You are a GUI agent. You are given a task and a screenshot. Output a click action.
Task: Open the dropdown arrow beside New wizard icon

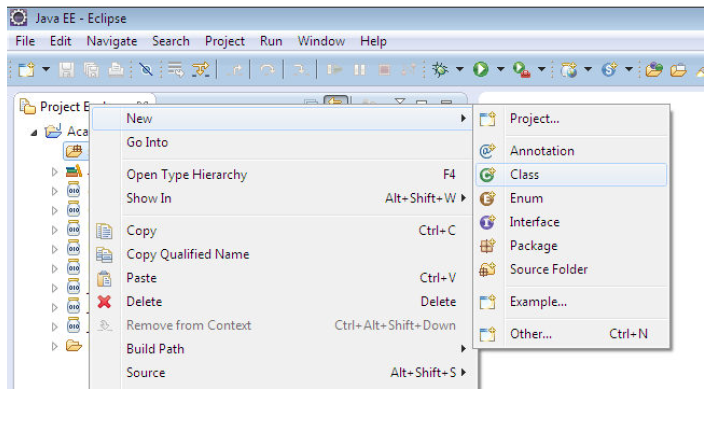(46, 70)
